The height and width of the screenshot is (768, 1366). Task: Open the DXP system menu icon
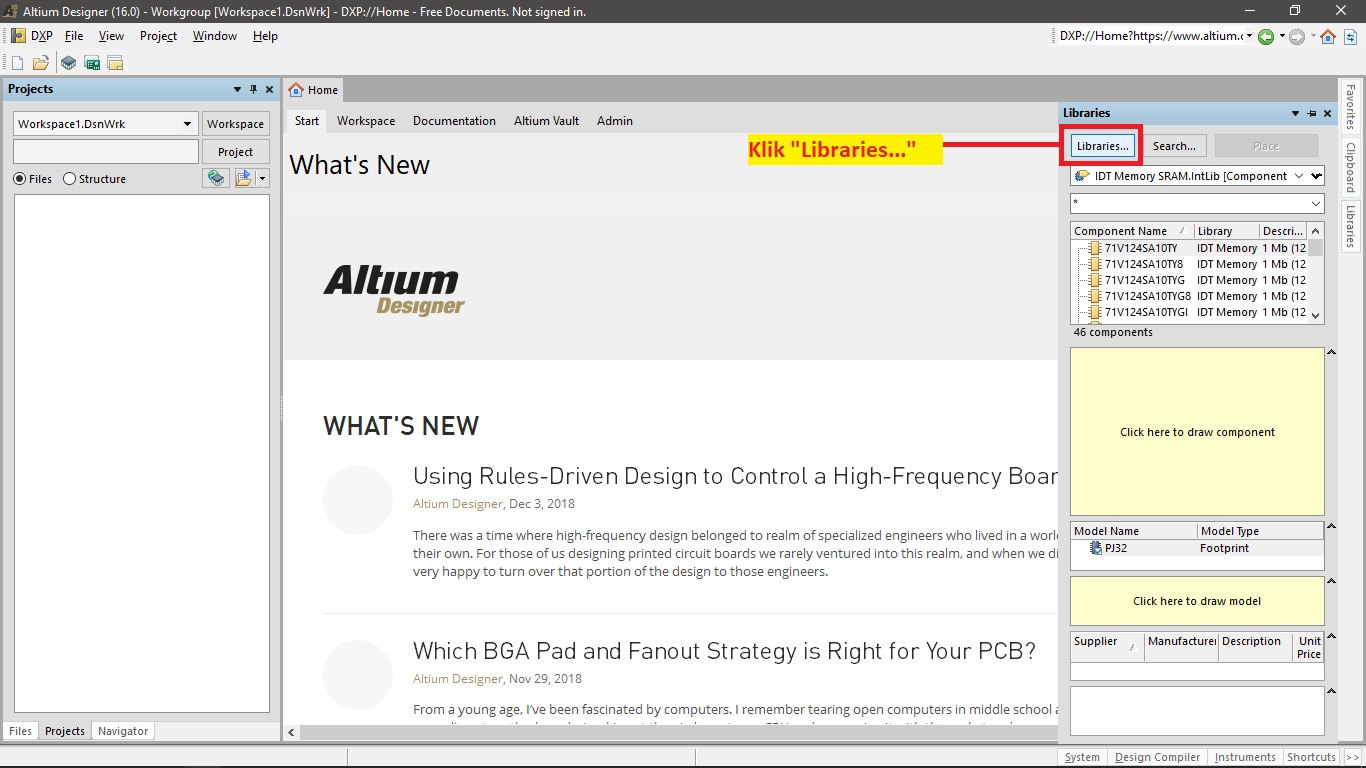coord(18,36)
